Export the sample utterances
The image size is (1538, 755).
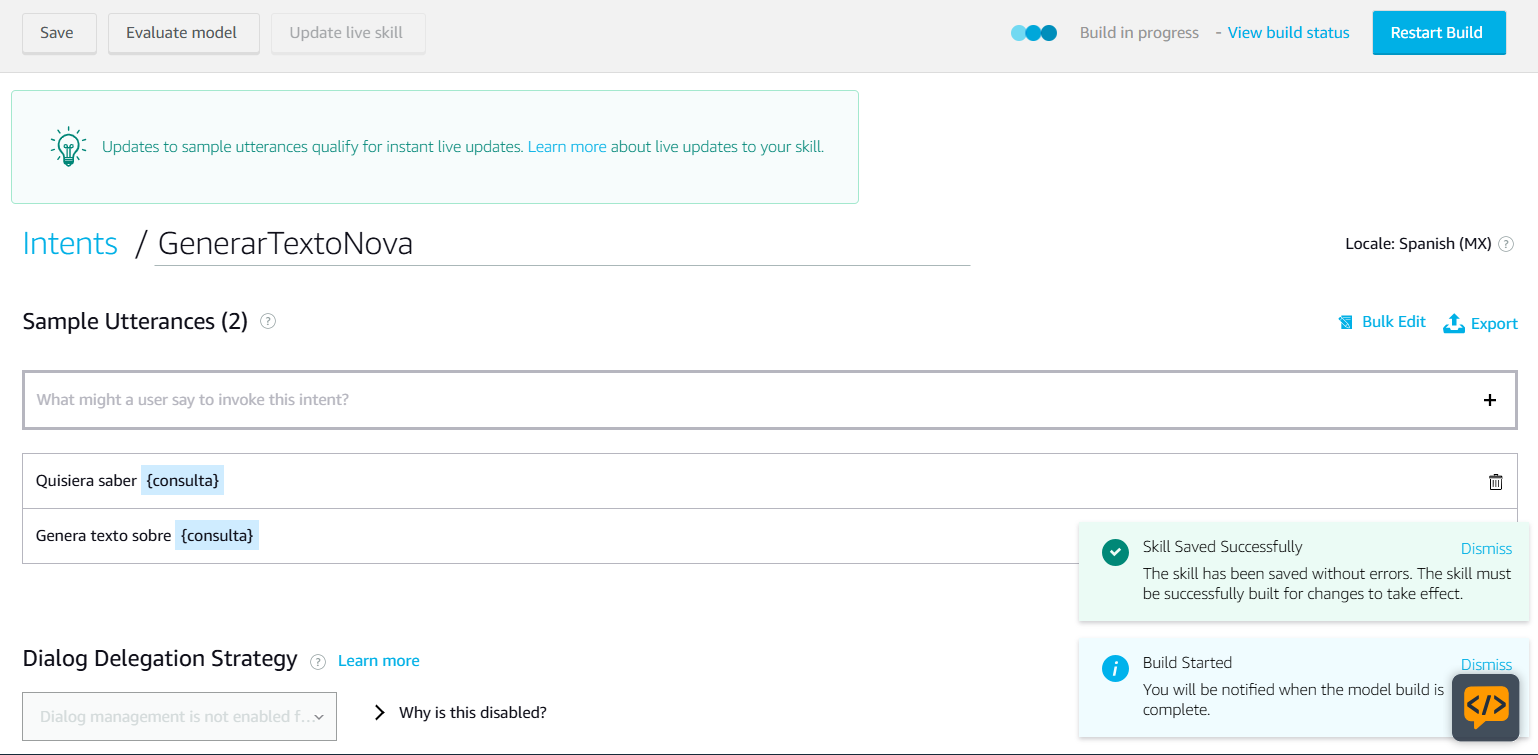pyautogui.click(x=1480, y=323)
